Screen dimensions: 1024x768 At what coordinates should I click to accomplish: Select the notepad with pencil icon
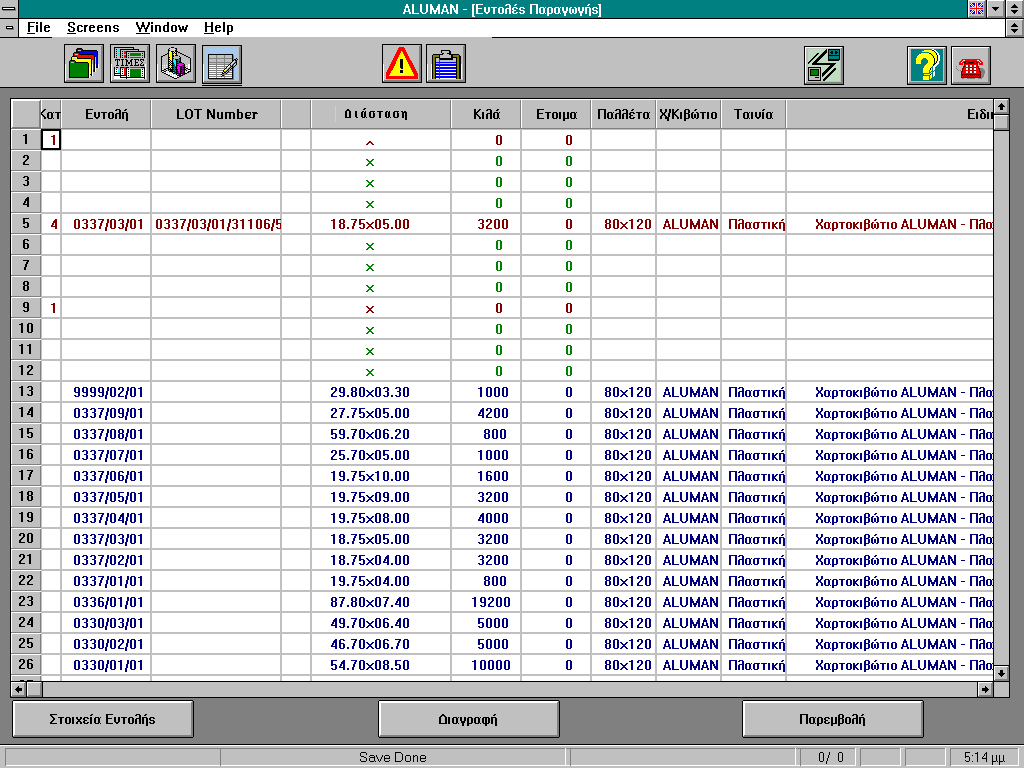click(221, 66)
